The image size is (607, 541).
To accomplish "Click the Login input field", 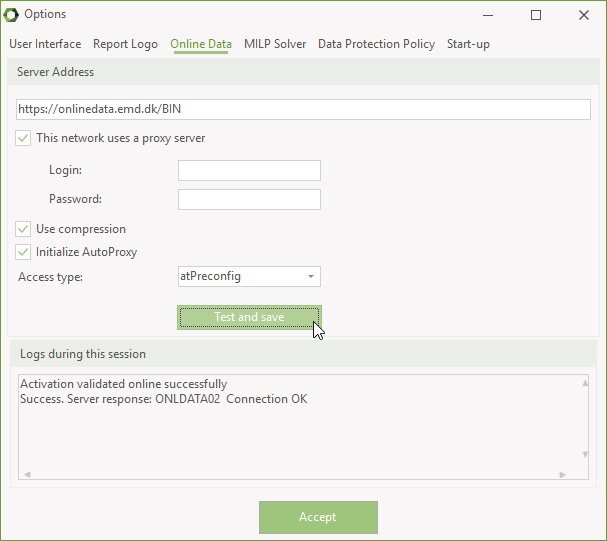I will [249, 170].
